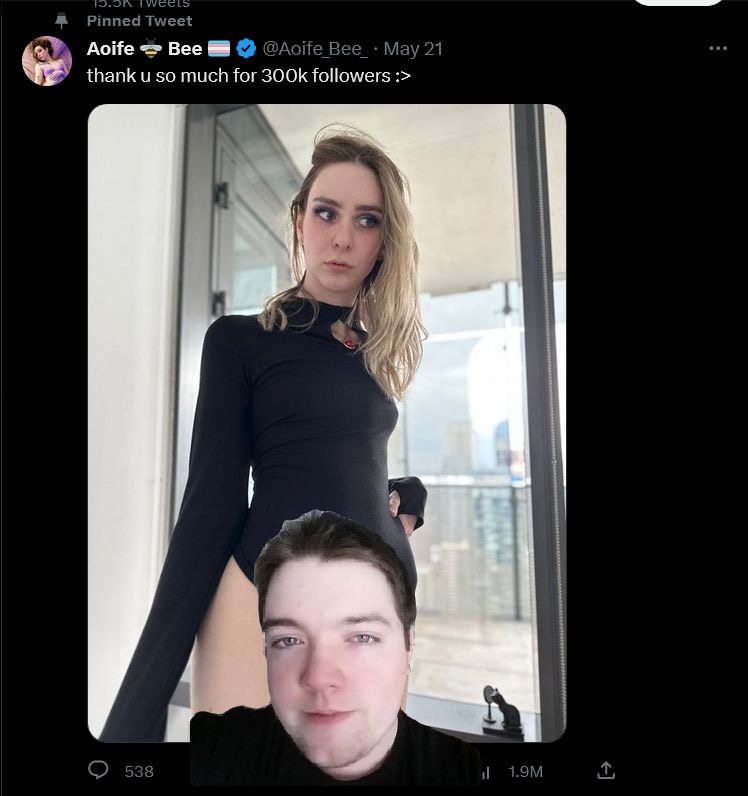Click the "15.5K Tweets" header text

(139, 4)
